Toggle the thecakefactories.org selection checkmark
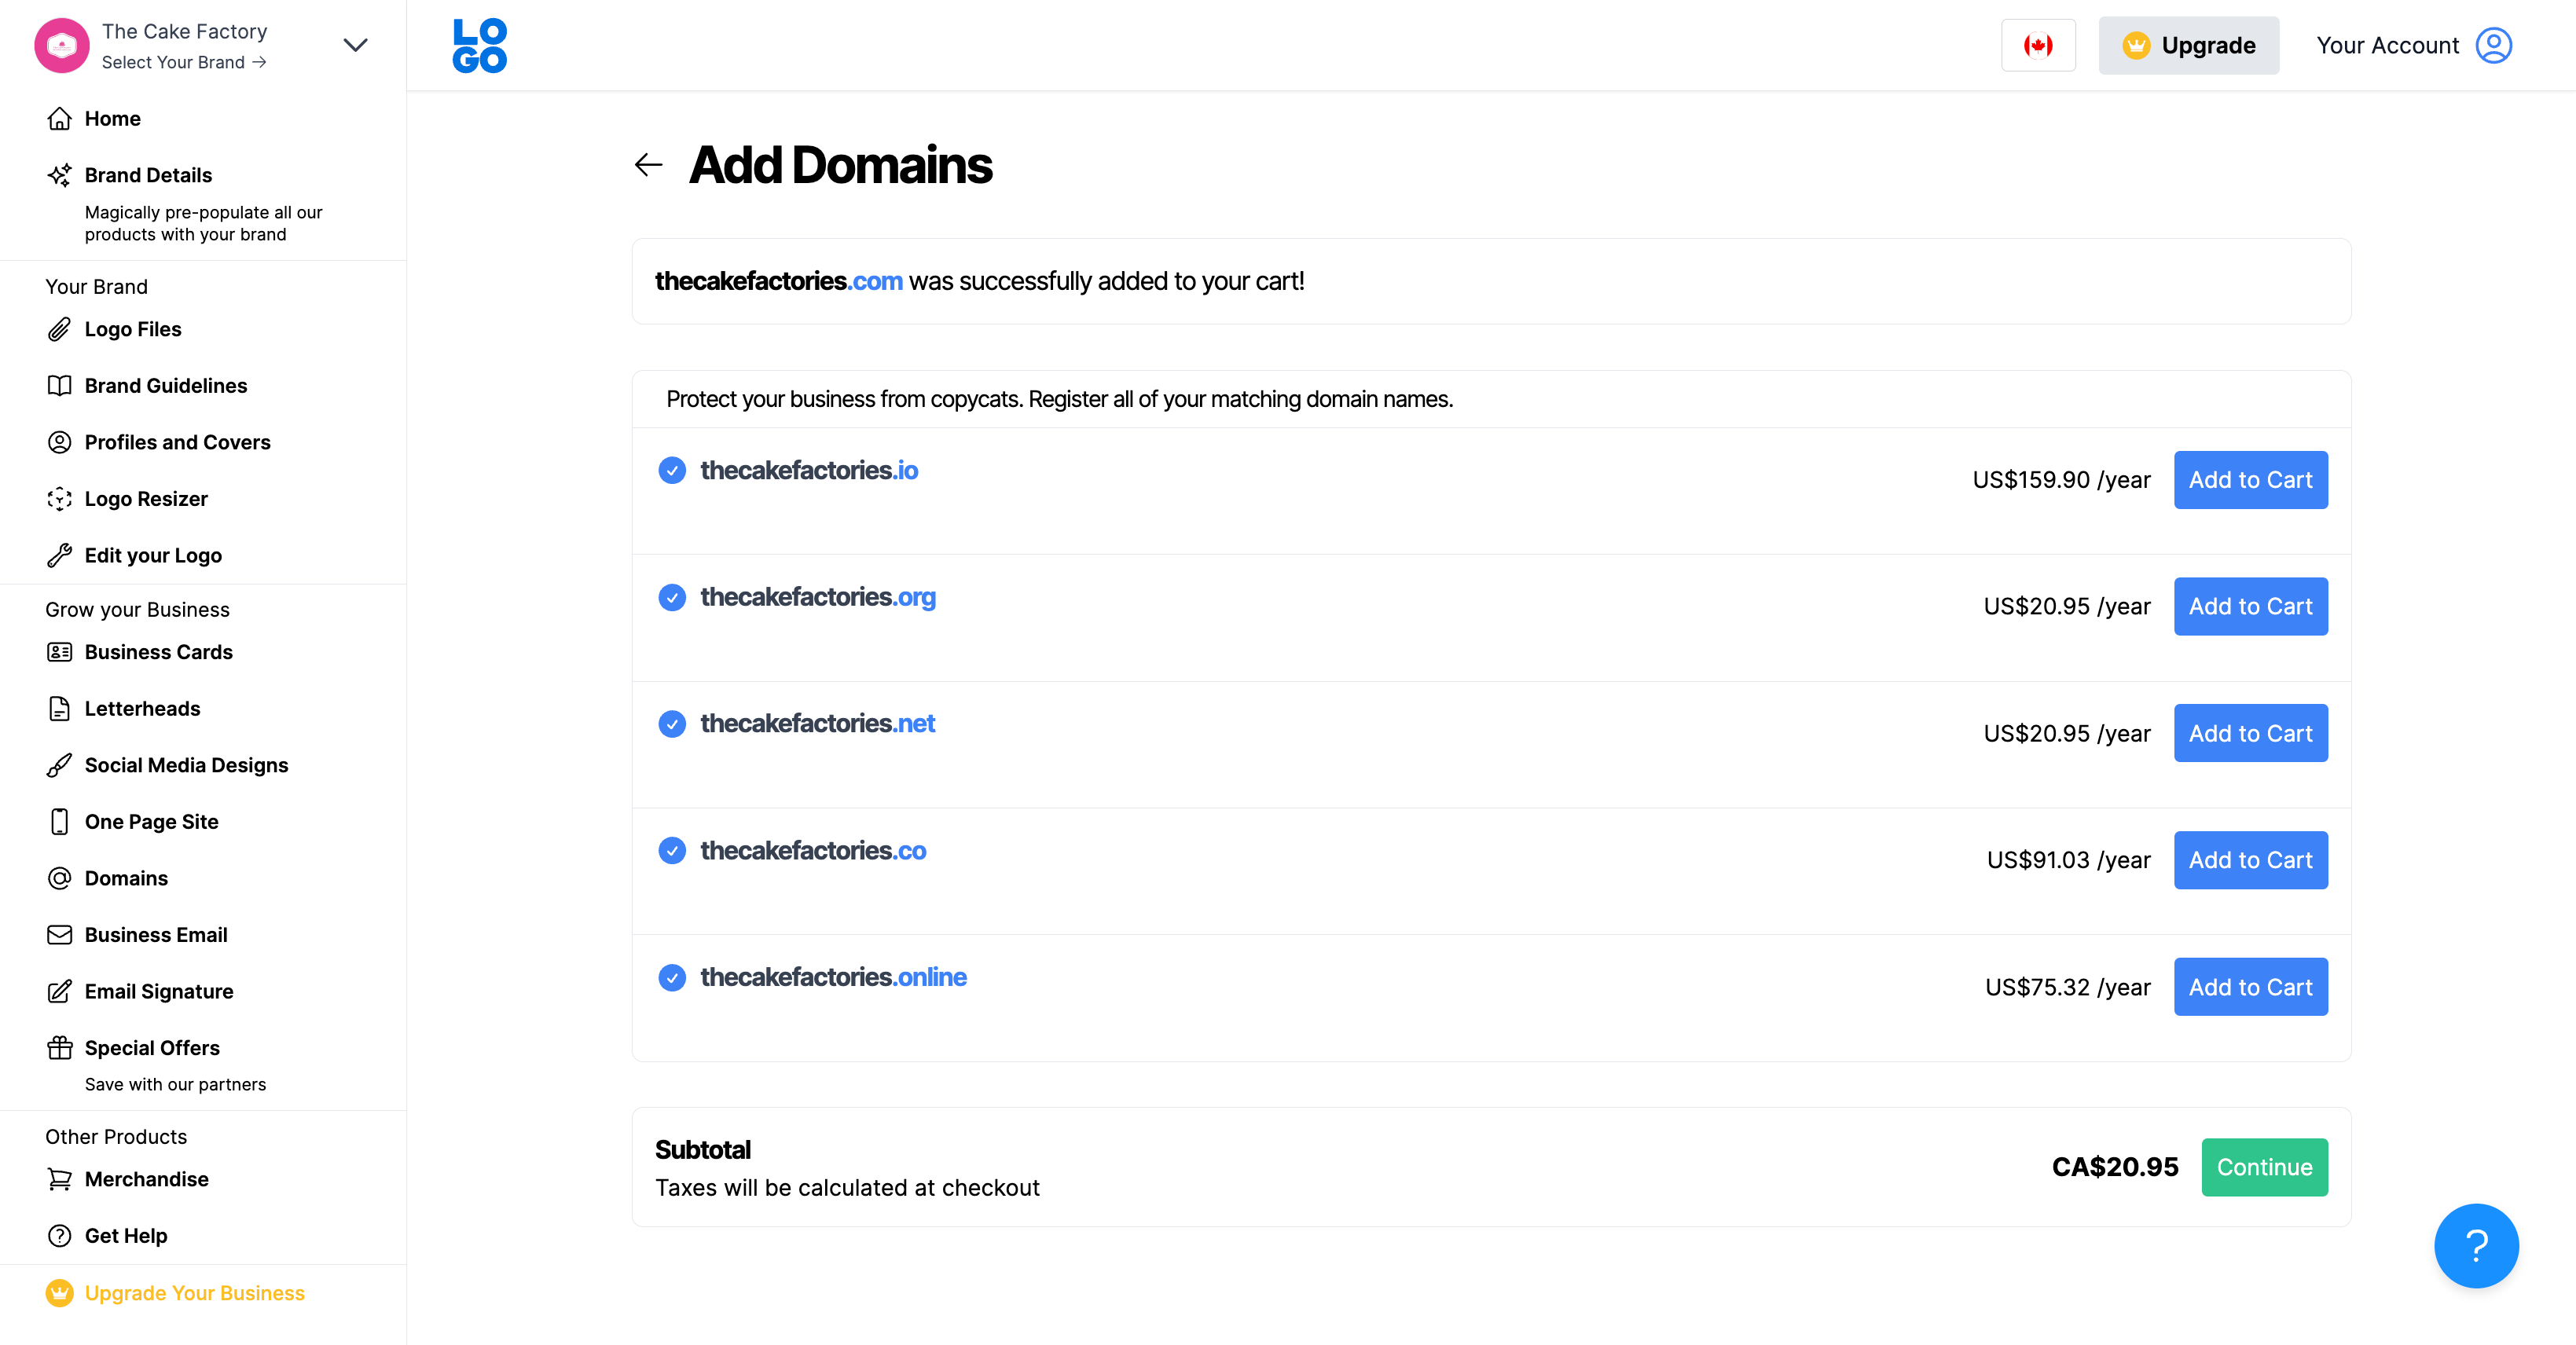Image resolution: width=2576 pixels, height=1345 pixels. coord(672,597)
